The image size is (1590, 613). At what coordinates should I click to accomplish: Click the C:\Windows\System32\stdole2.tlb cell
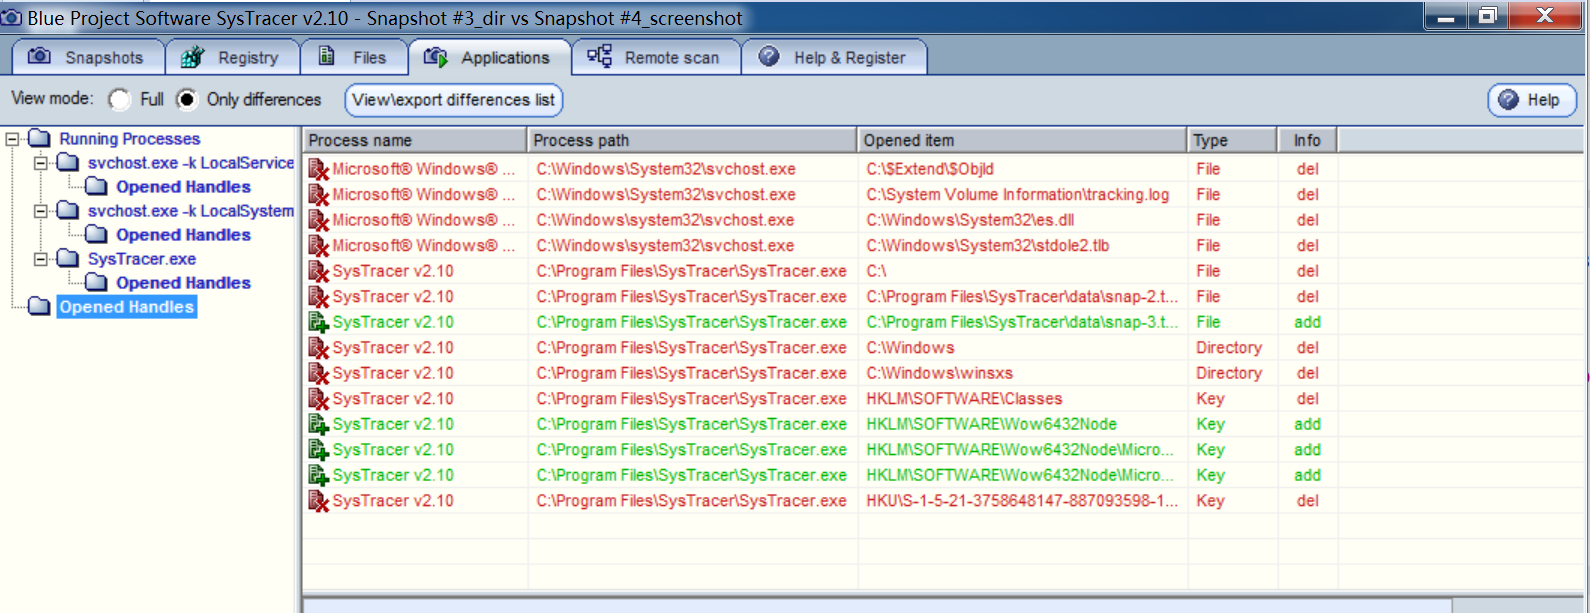pos(987,246)
